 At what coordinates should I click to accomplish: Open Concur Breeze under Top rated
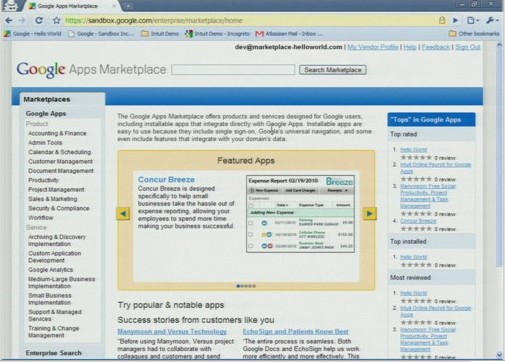tap(418, 221)
